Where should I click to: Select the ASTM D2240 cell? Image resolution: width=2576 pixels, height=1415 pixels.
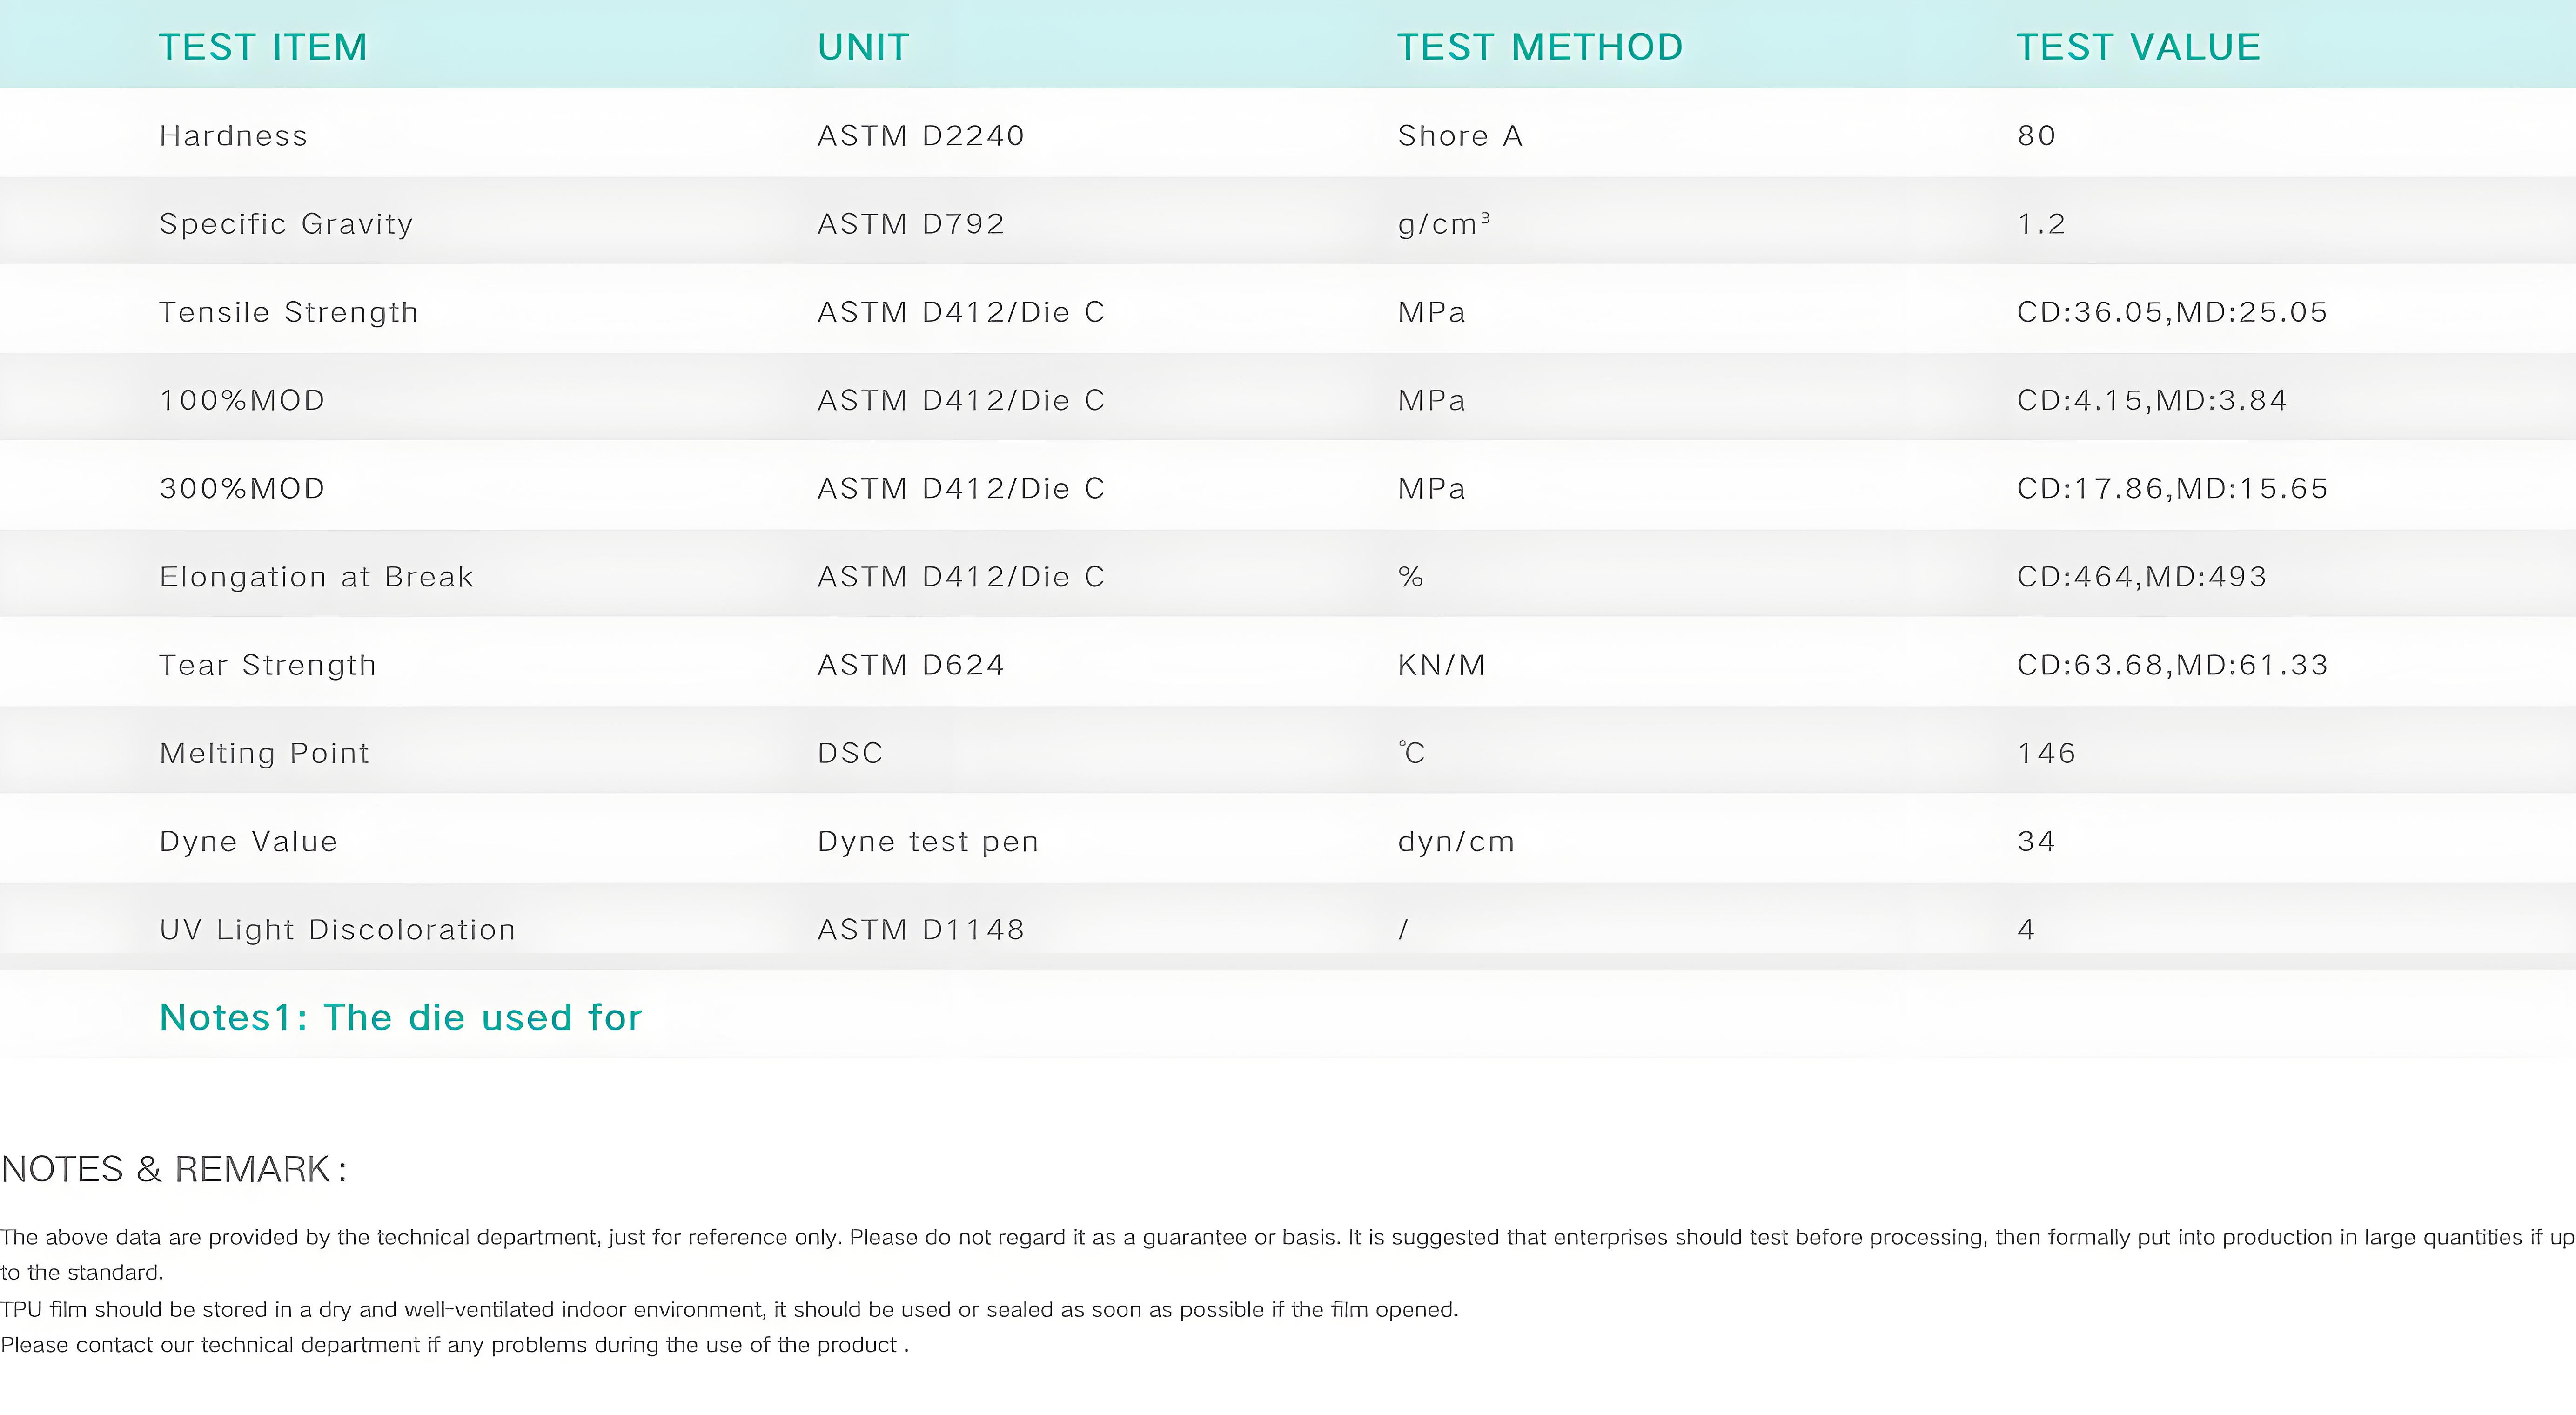pyautogui.click(x=920, y=135)
